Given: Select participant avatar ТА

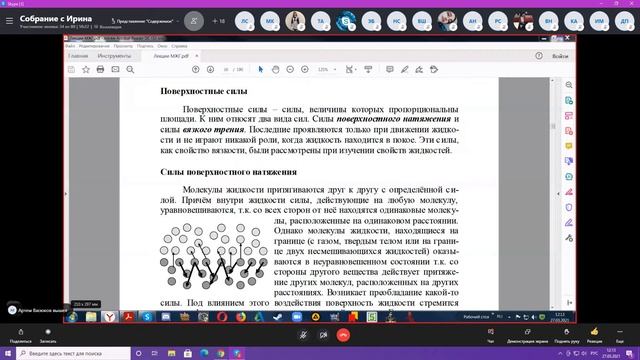Looking at the screenshot, I should pos(320,21).
